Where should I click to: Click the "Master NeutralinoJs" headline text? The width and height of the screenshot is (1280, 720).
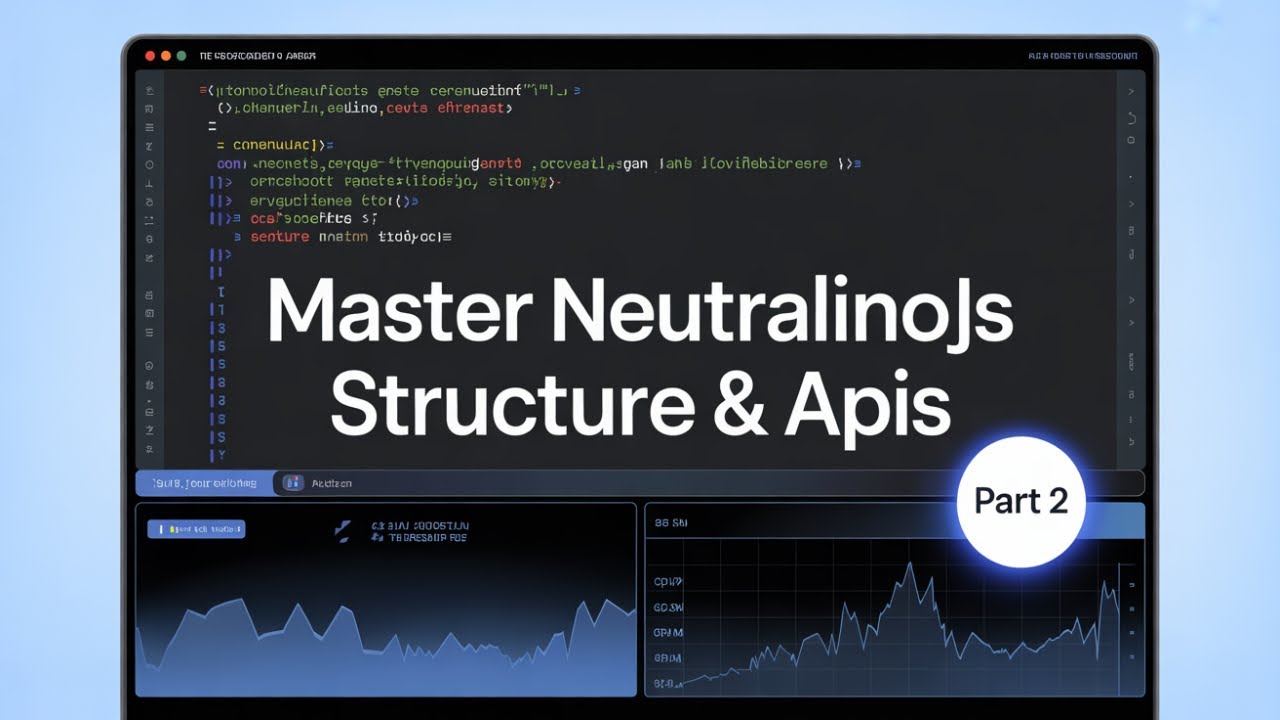(x=640, y=313)
